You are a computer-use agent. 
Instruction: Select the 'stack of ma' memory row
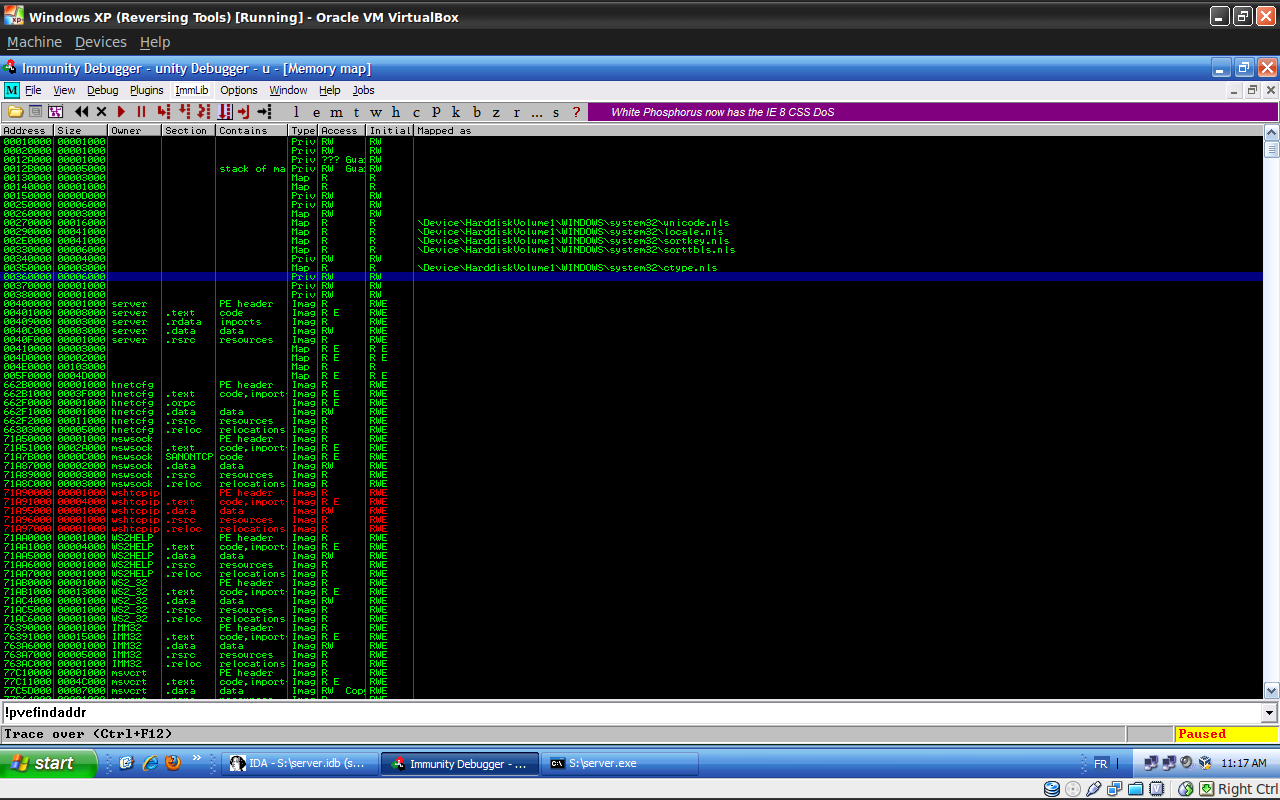[631, 169]
